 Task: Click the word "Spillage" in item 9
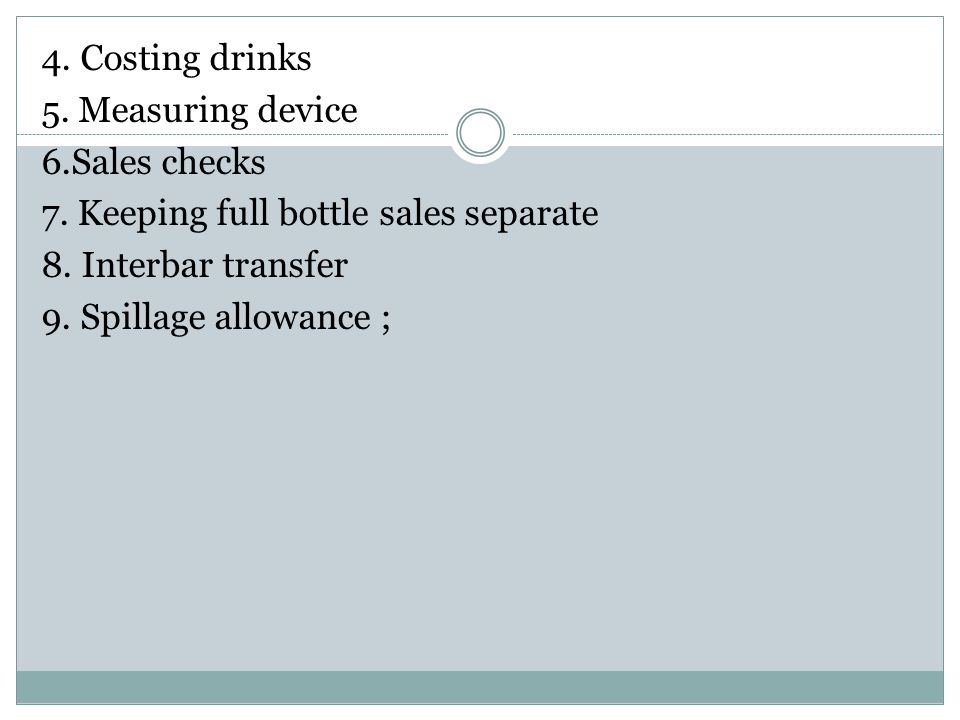[x=143, y=318]
